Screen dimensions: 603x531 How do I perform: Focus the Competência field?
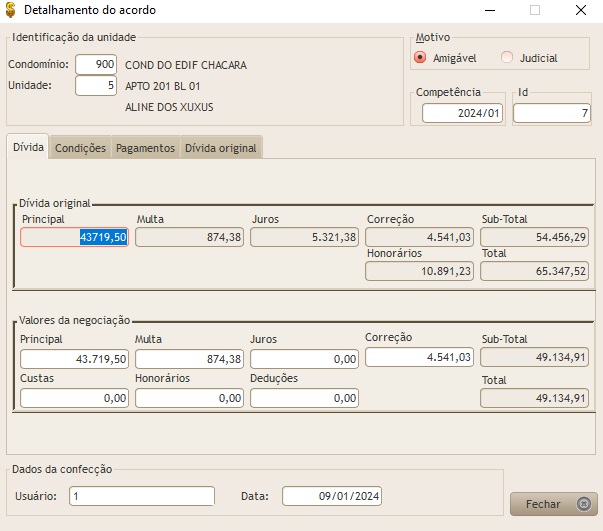461,114
